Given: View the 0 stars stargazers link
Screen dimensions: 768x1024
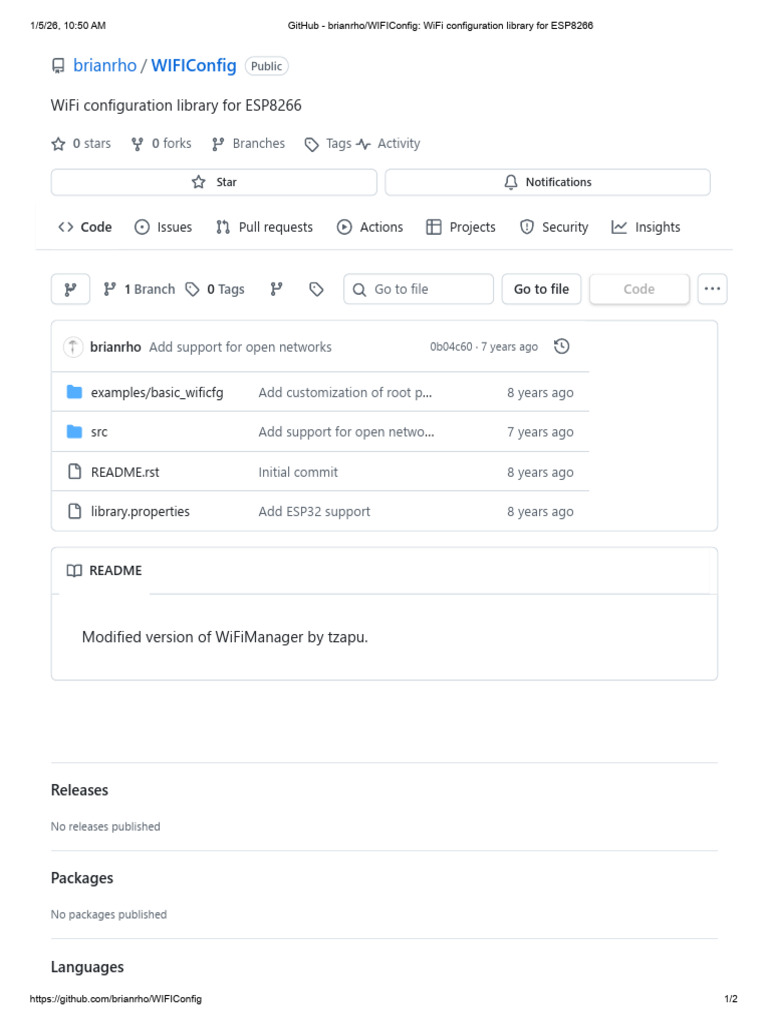Looking at the screenshot, I should tap(91, 144).
